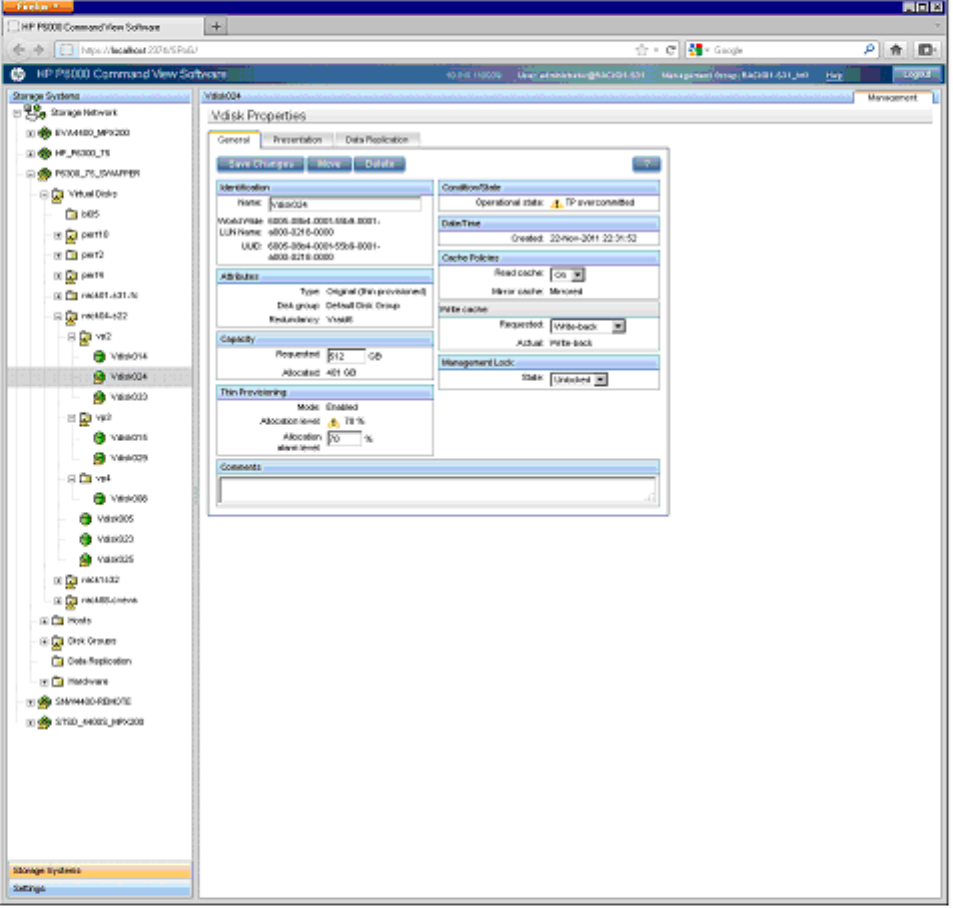Select Vdisk033 in the tree
The width and height of the screenshot is (953, 908).
click(x=129, y=397)
